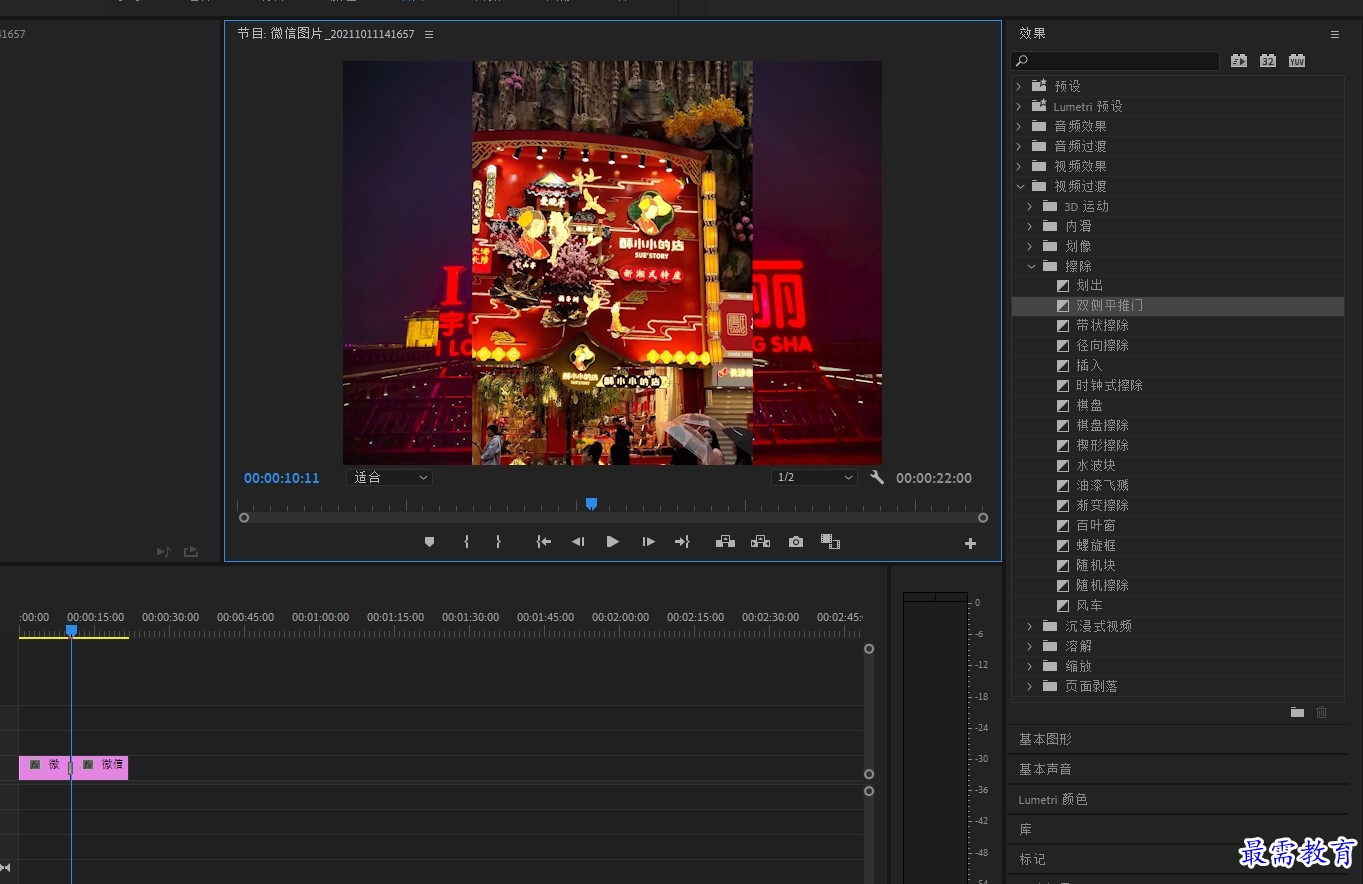Click the 效果 panel title tab
Viewport: 1363px width, 884px height.
tap(1032, 34)
